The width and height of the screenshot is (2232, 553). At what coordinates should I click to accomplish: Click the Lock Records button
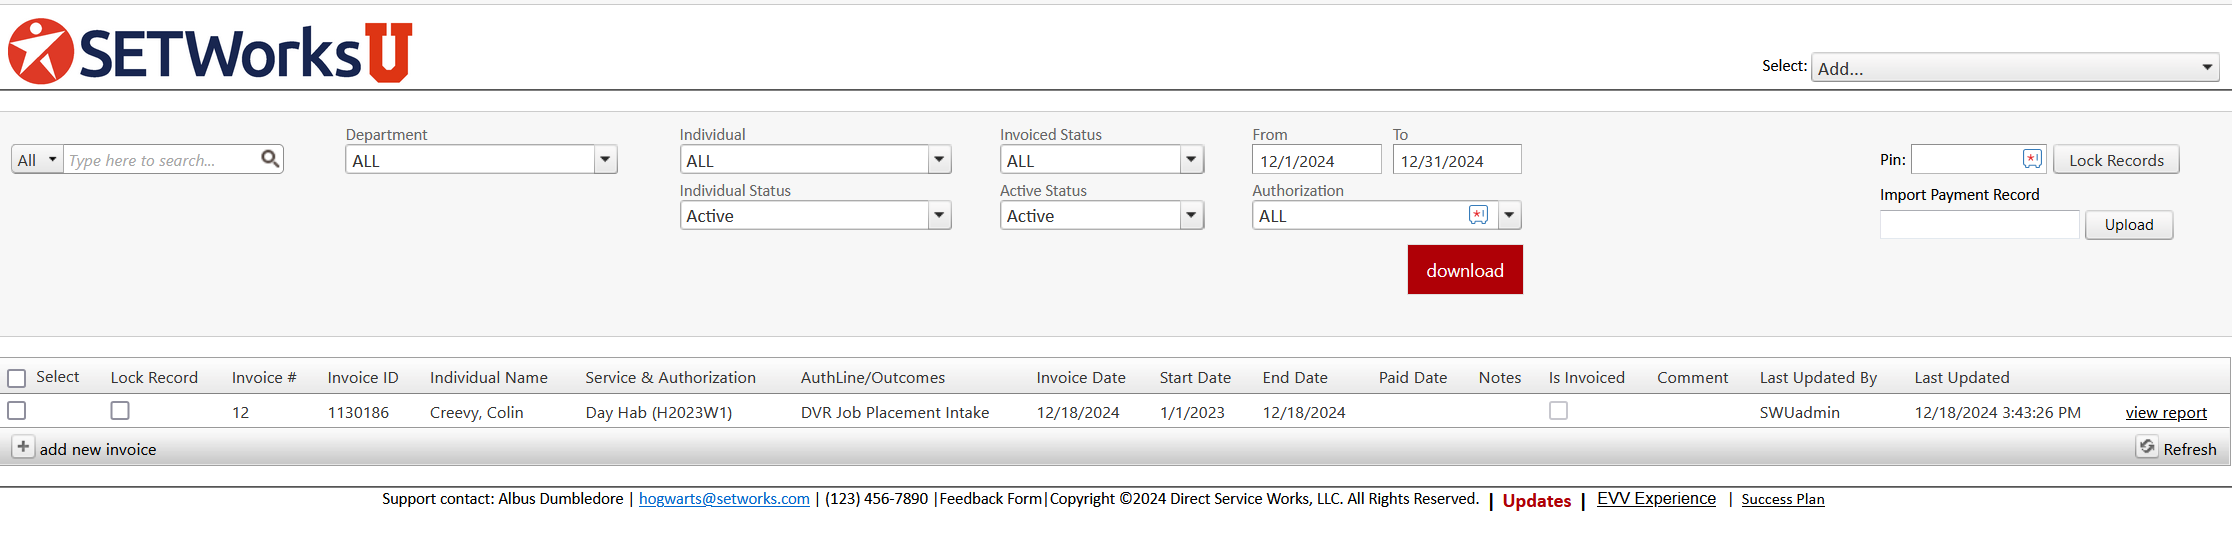pyautogui.click(x=2116, y=160)
